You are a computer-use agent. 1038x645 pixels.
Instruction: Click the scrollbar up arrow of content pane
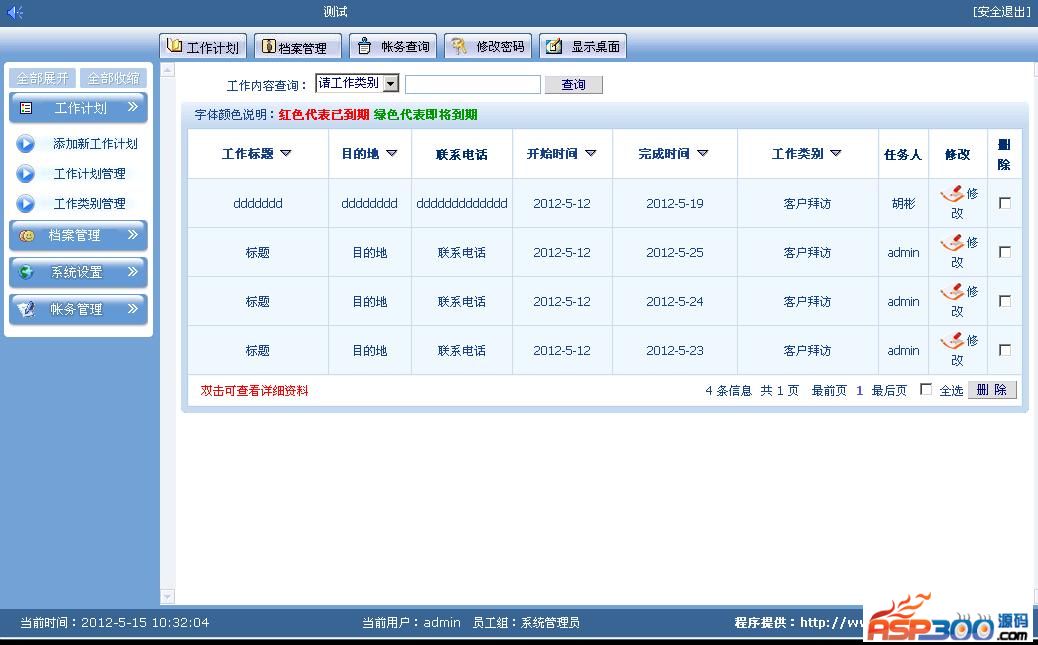(x=168, y=70)
